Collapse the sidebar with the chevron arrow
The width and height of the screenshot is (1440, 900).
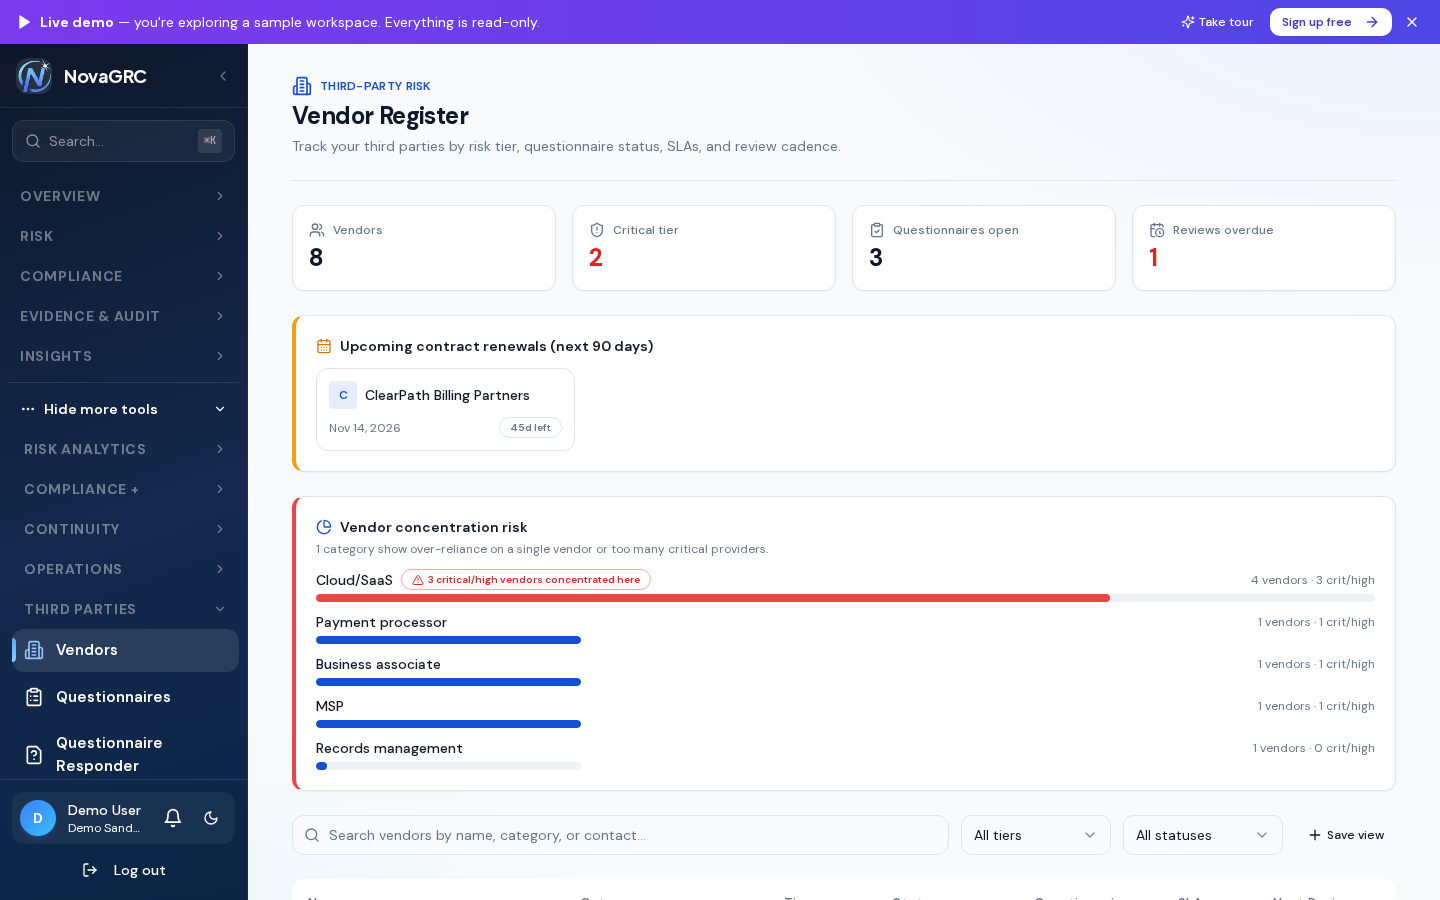click(223, 76)
